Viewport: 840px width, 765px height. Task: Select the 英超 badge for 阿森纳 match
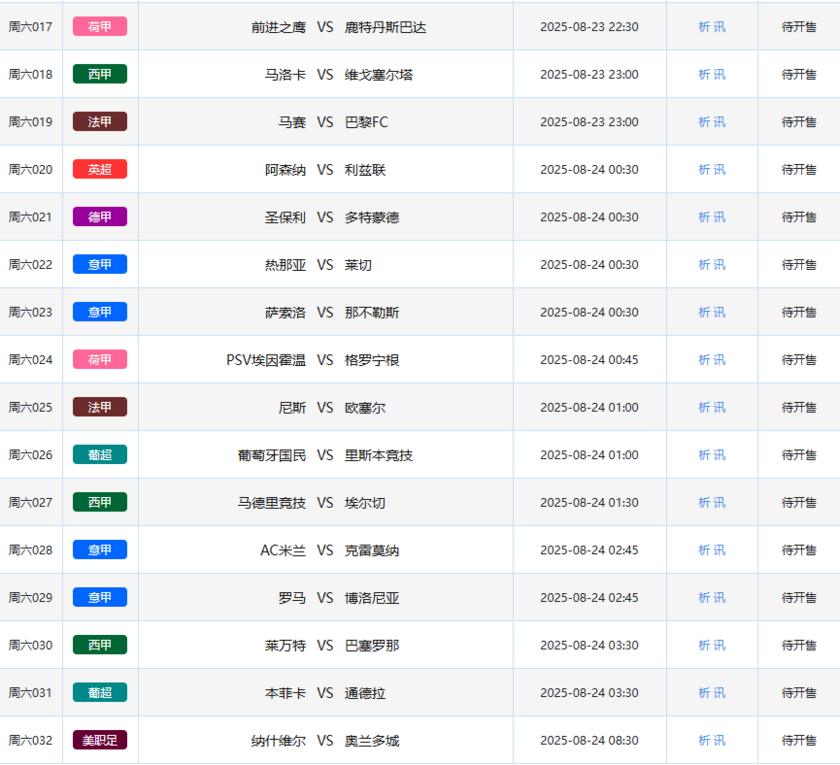100,170
